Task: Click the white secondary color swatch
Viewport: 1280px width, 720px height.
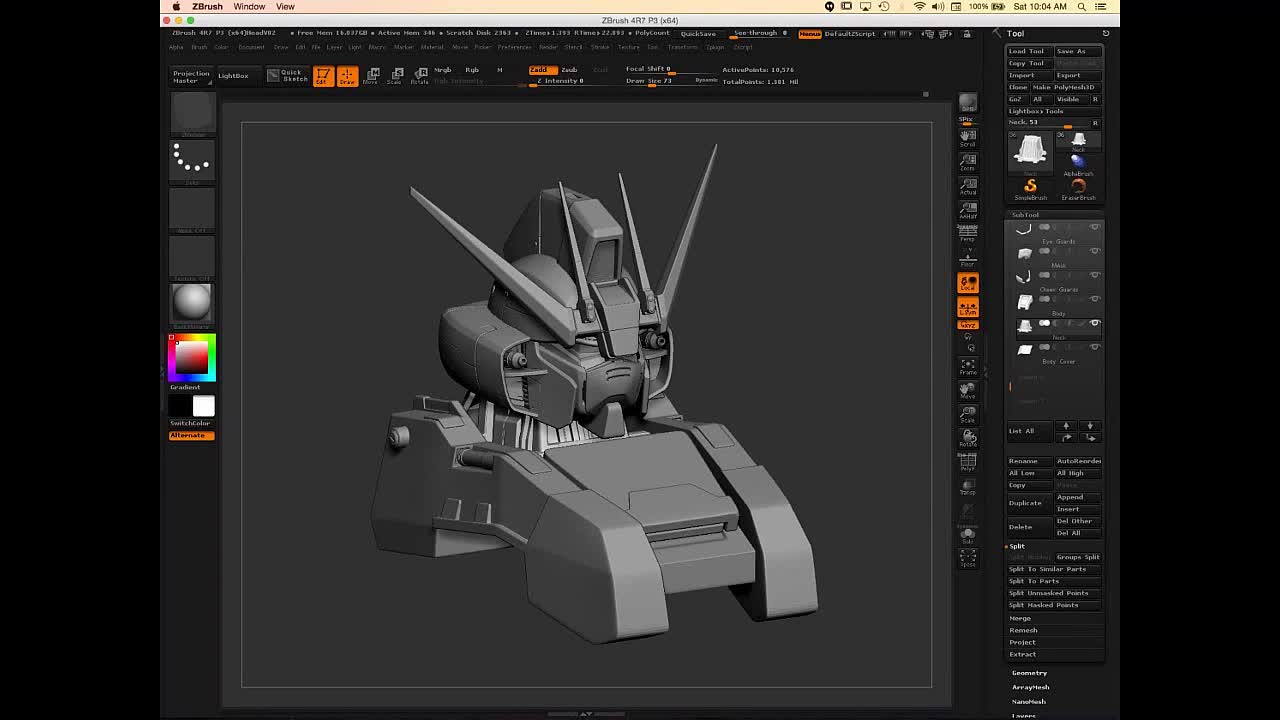Action: click(x=203, y=405)
